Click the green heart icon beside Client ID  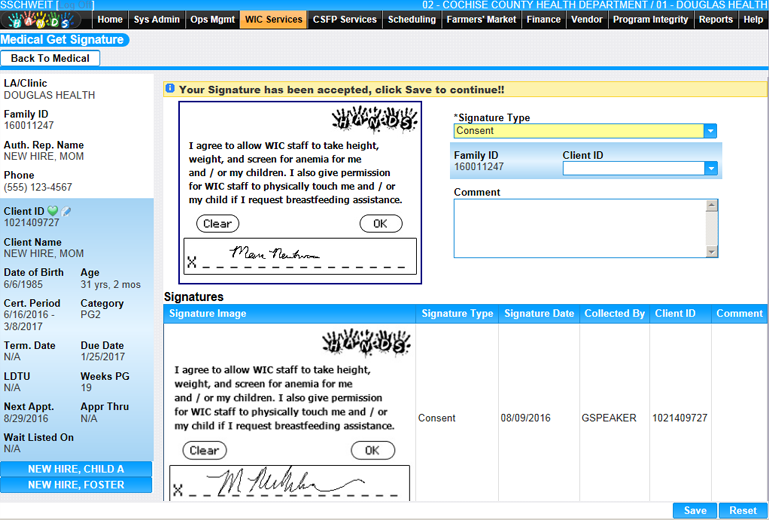(53, 211)
